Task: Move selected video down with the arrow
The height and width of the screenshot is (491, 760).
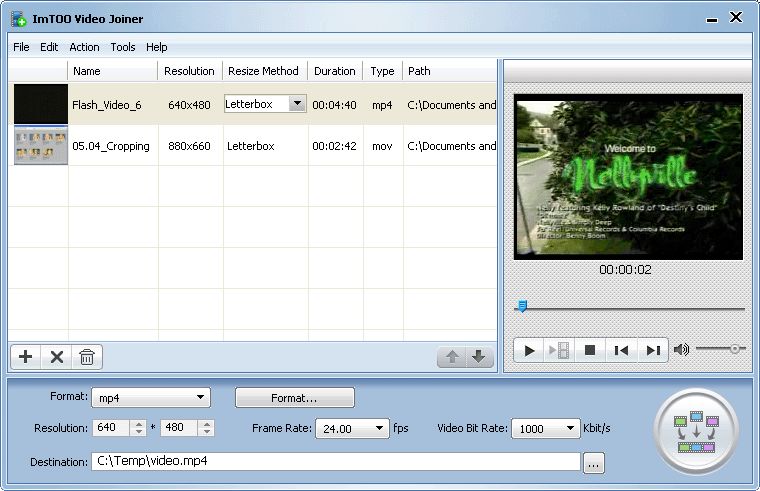Action: [x=479, y=357]
